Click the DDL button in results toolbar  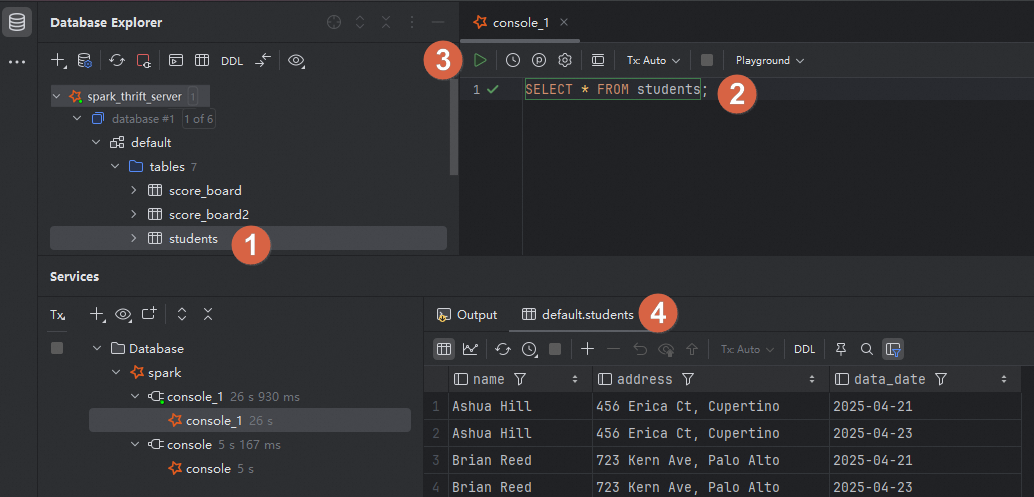click(x=805, y=349)
